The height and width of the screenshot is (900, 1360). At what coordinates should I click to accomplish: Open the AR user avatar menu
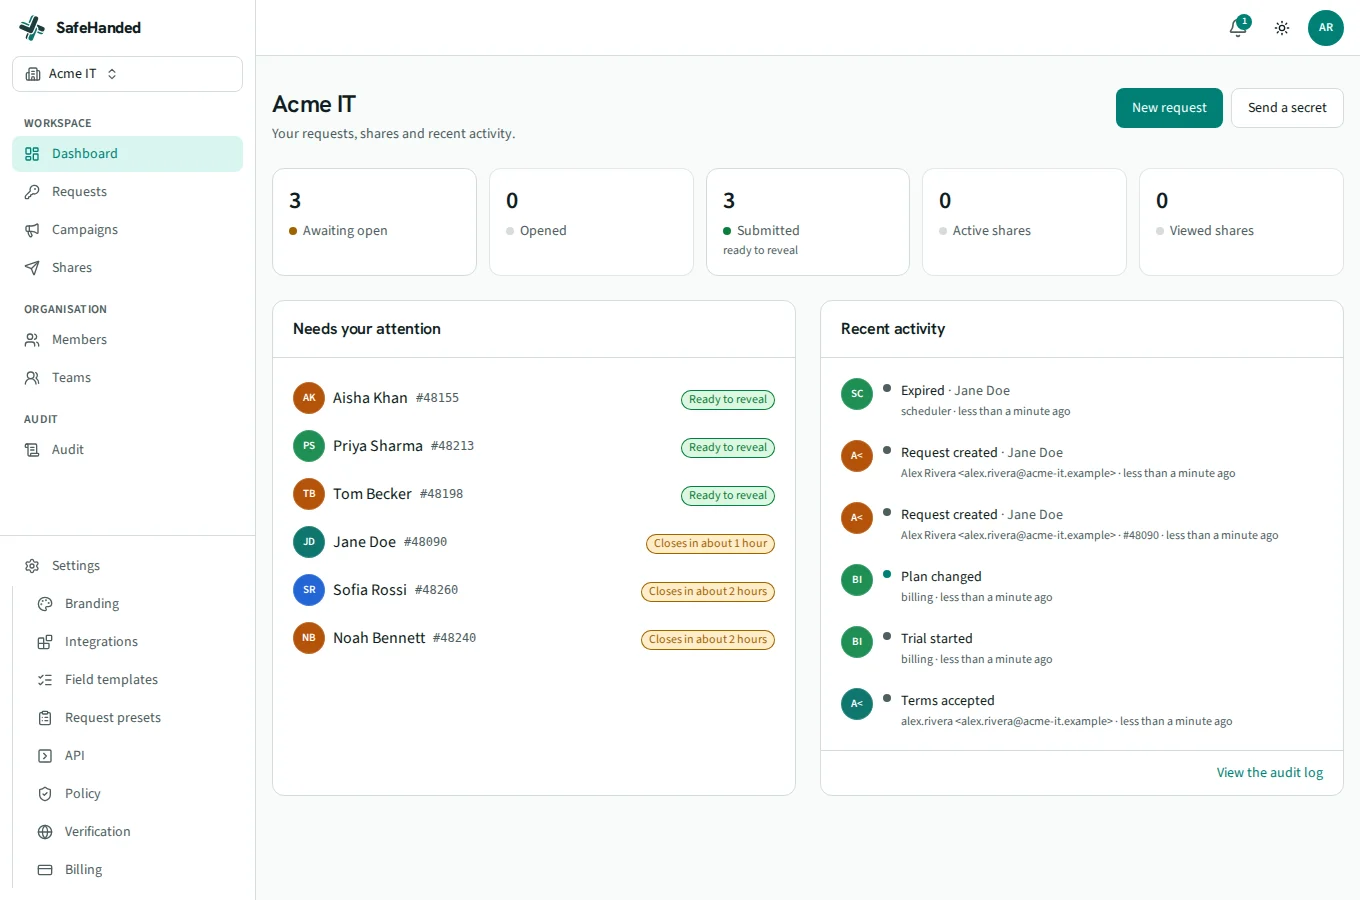tap(1326, 28)
